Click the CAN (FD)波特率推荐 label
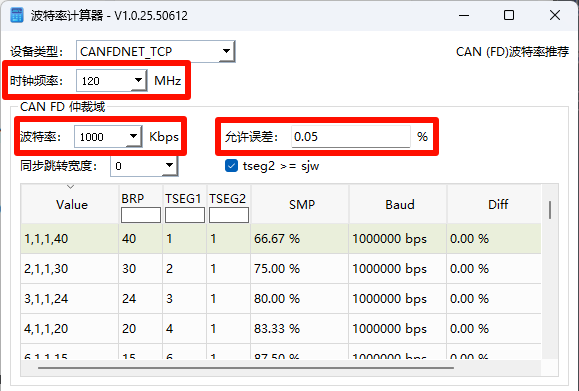This screenshot has height=391, width=579. (512, 52)
